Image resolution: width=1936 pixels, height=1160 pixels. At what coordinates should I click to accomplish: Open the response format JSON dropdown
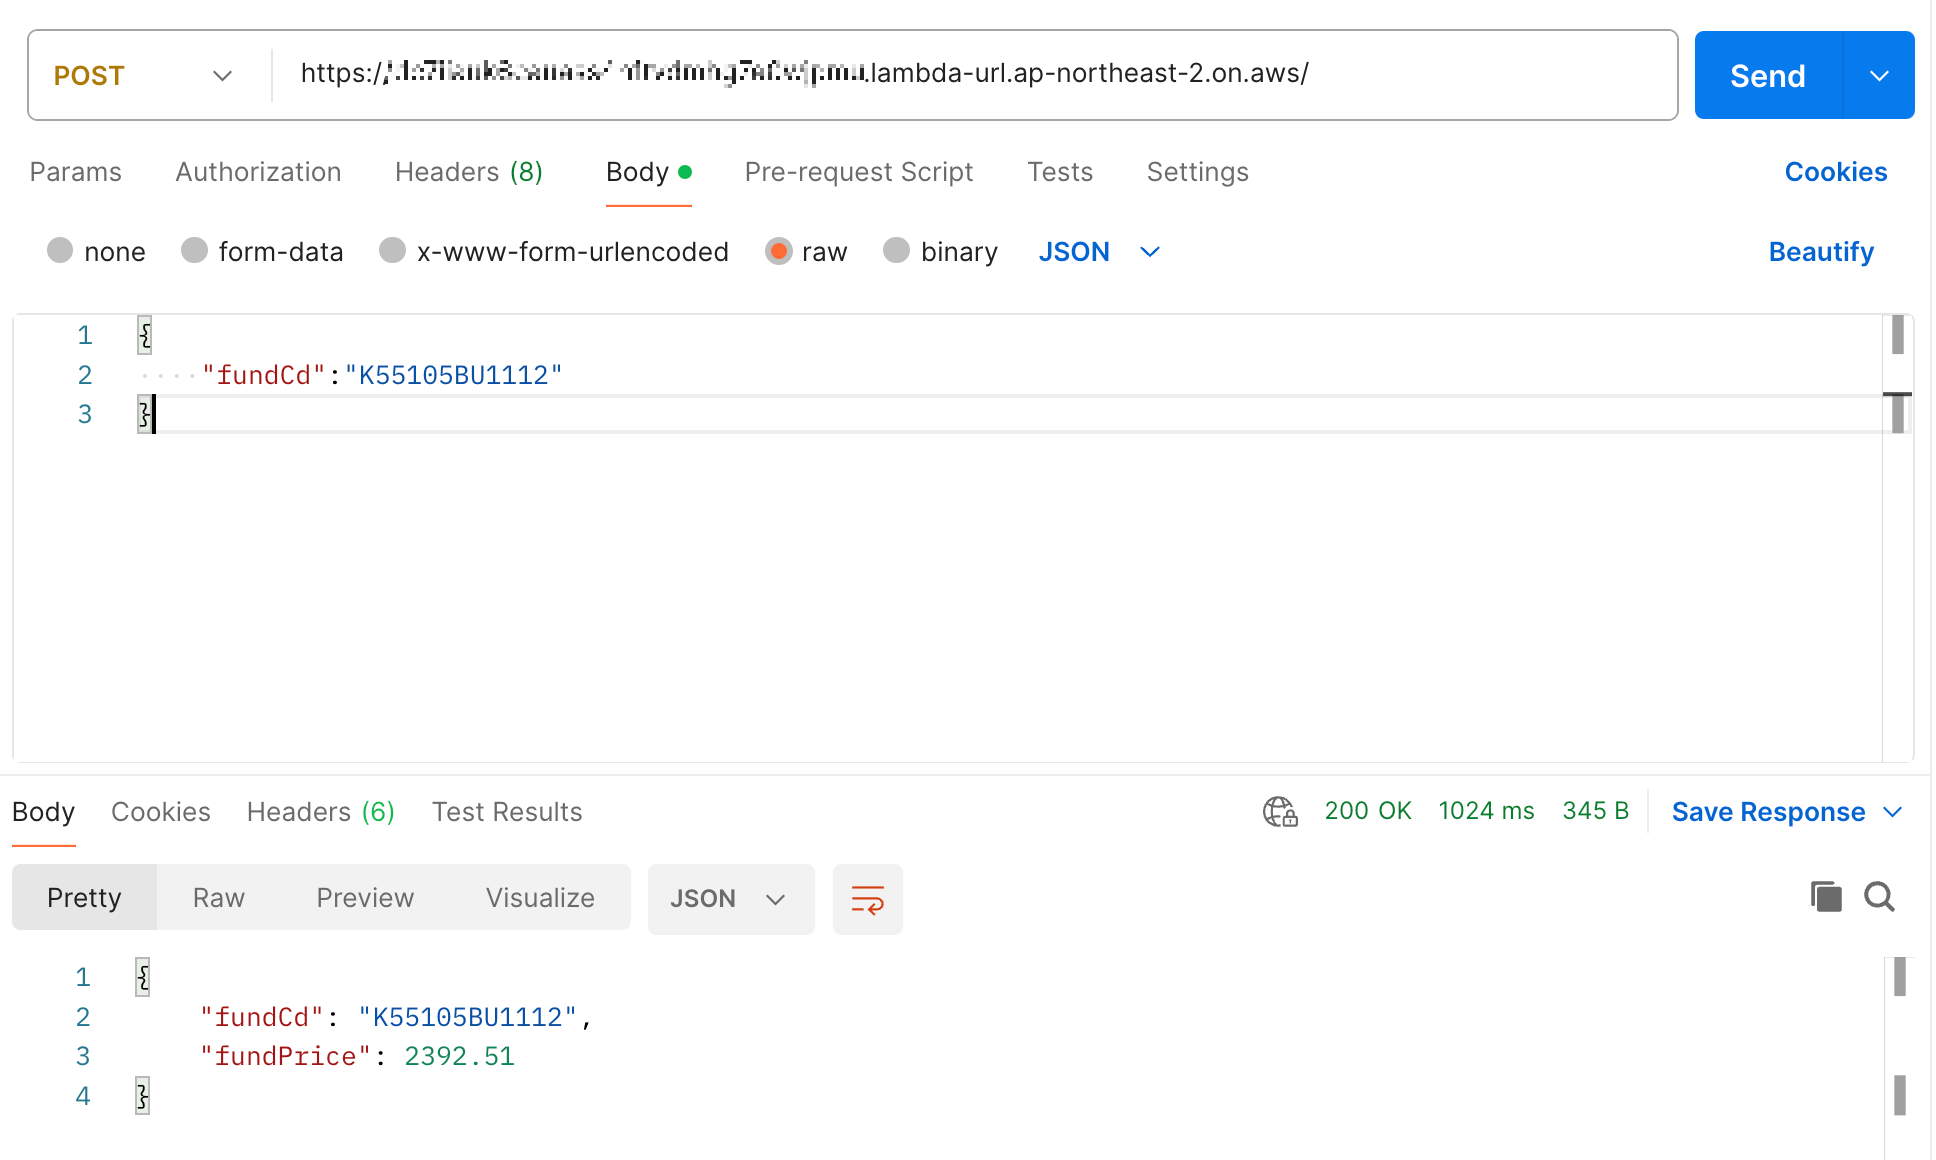point(730,899)
